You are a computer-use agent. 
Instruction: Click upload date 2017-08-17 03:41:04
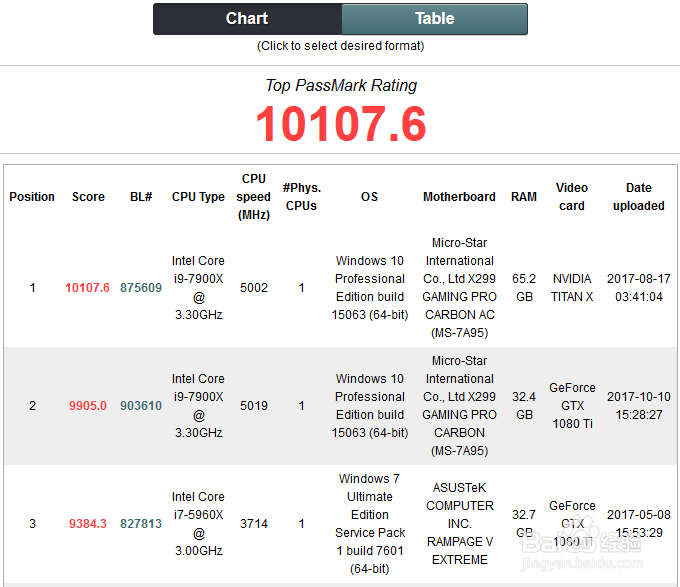click(639, 287)
